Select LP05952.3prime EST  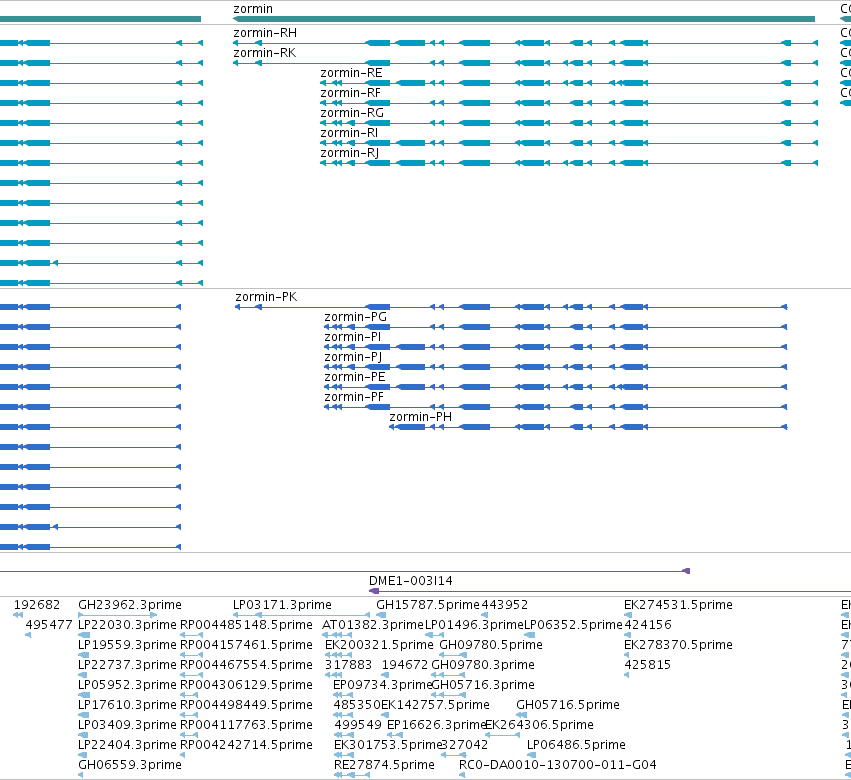coord(128,685)
